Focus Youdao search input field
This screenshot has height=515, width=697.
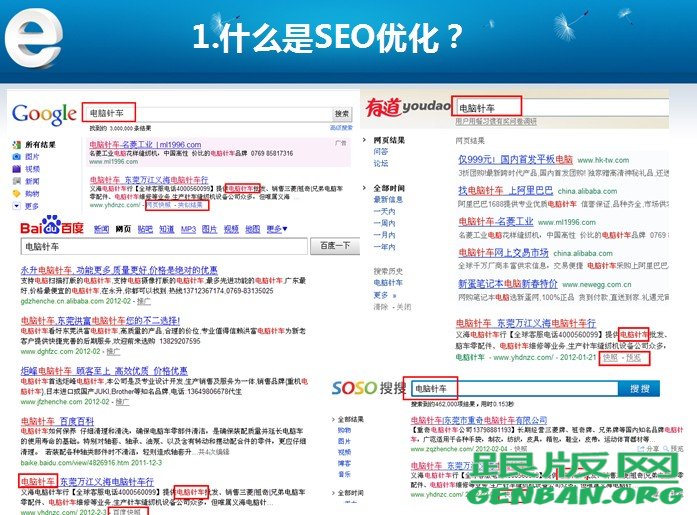click(x=561, y=108)
